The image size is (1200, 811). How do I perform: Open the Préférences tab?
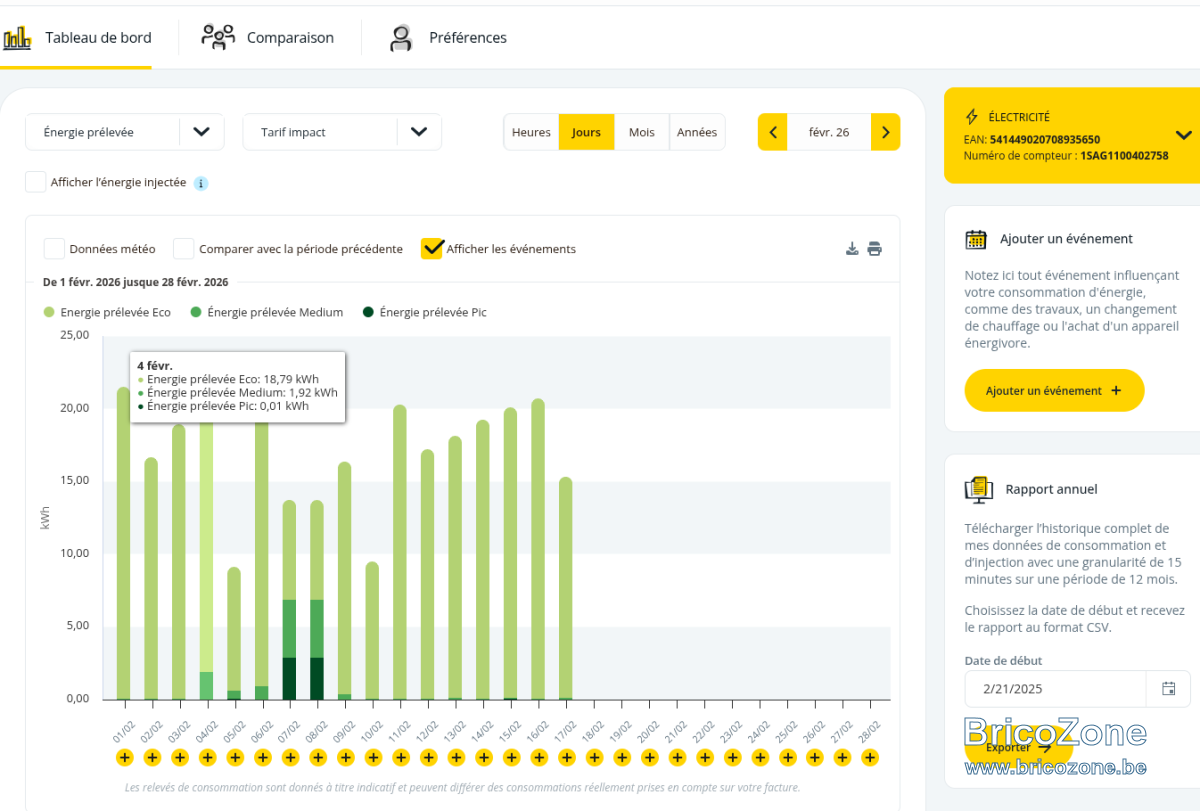click(x=447, y=38)
